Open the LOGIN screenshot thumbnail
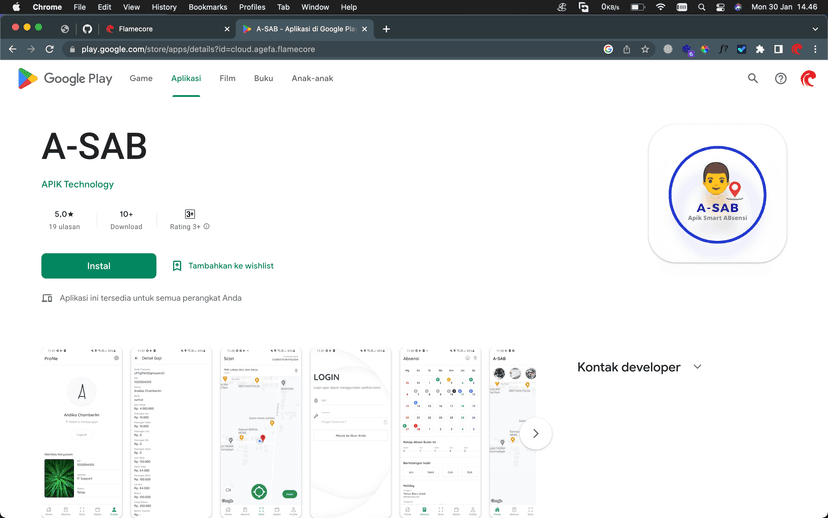Screen dimensions: 828x518 350,432
